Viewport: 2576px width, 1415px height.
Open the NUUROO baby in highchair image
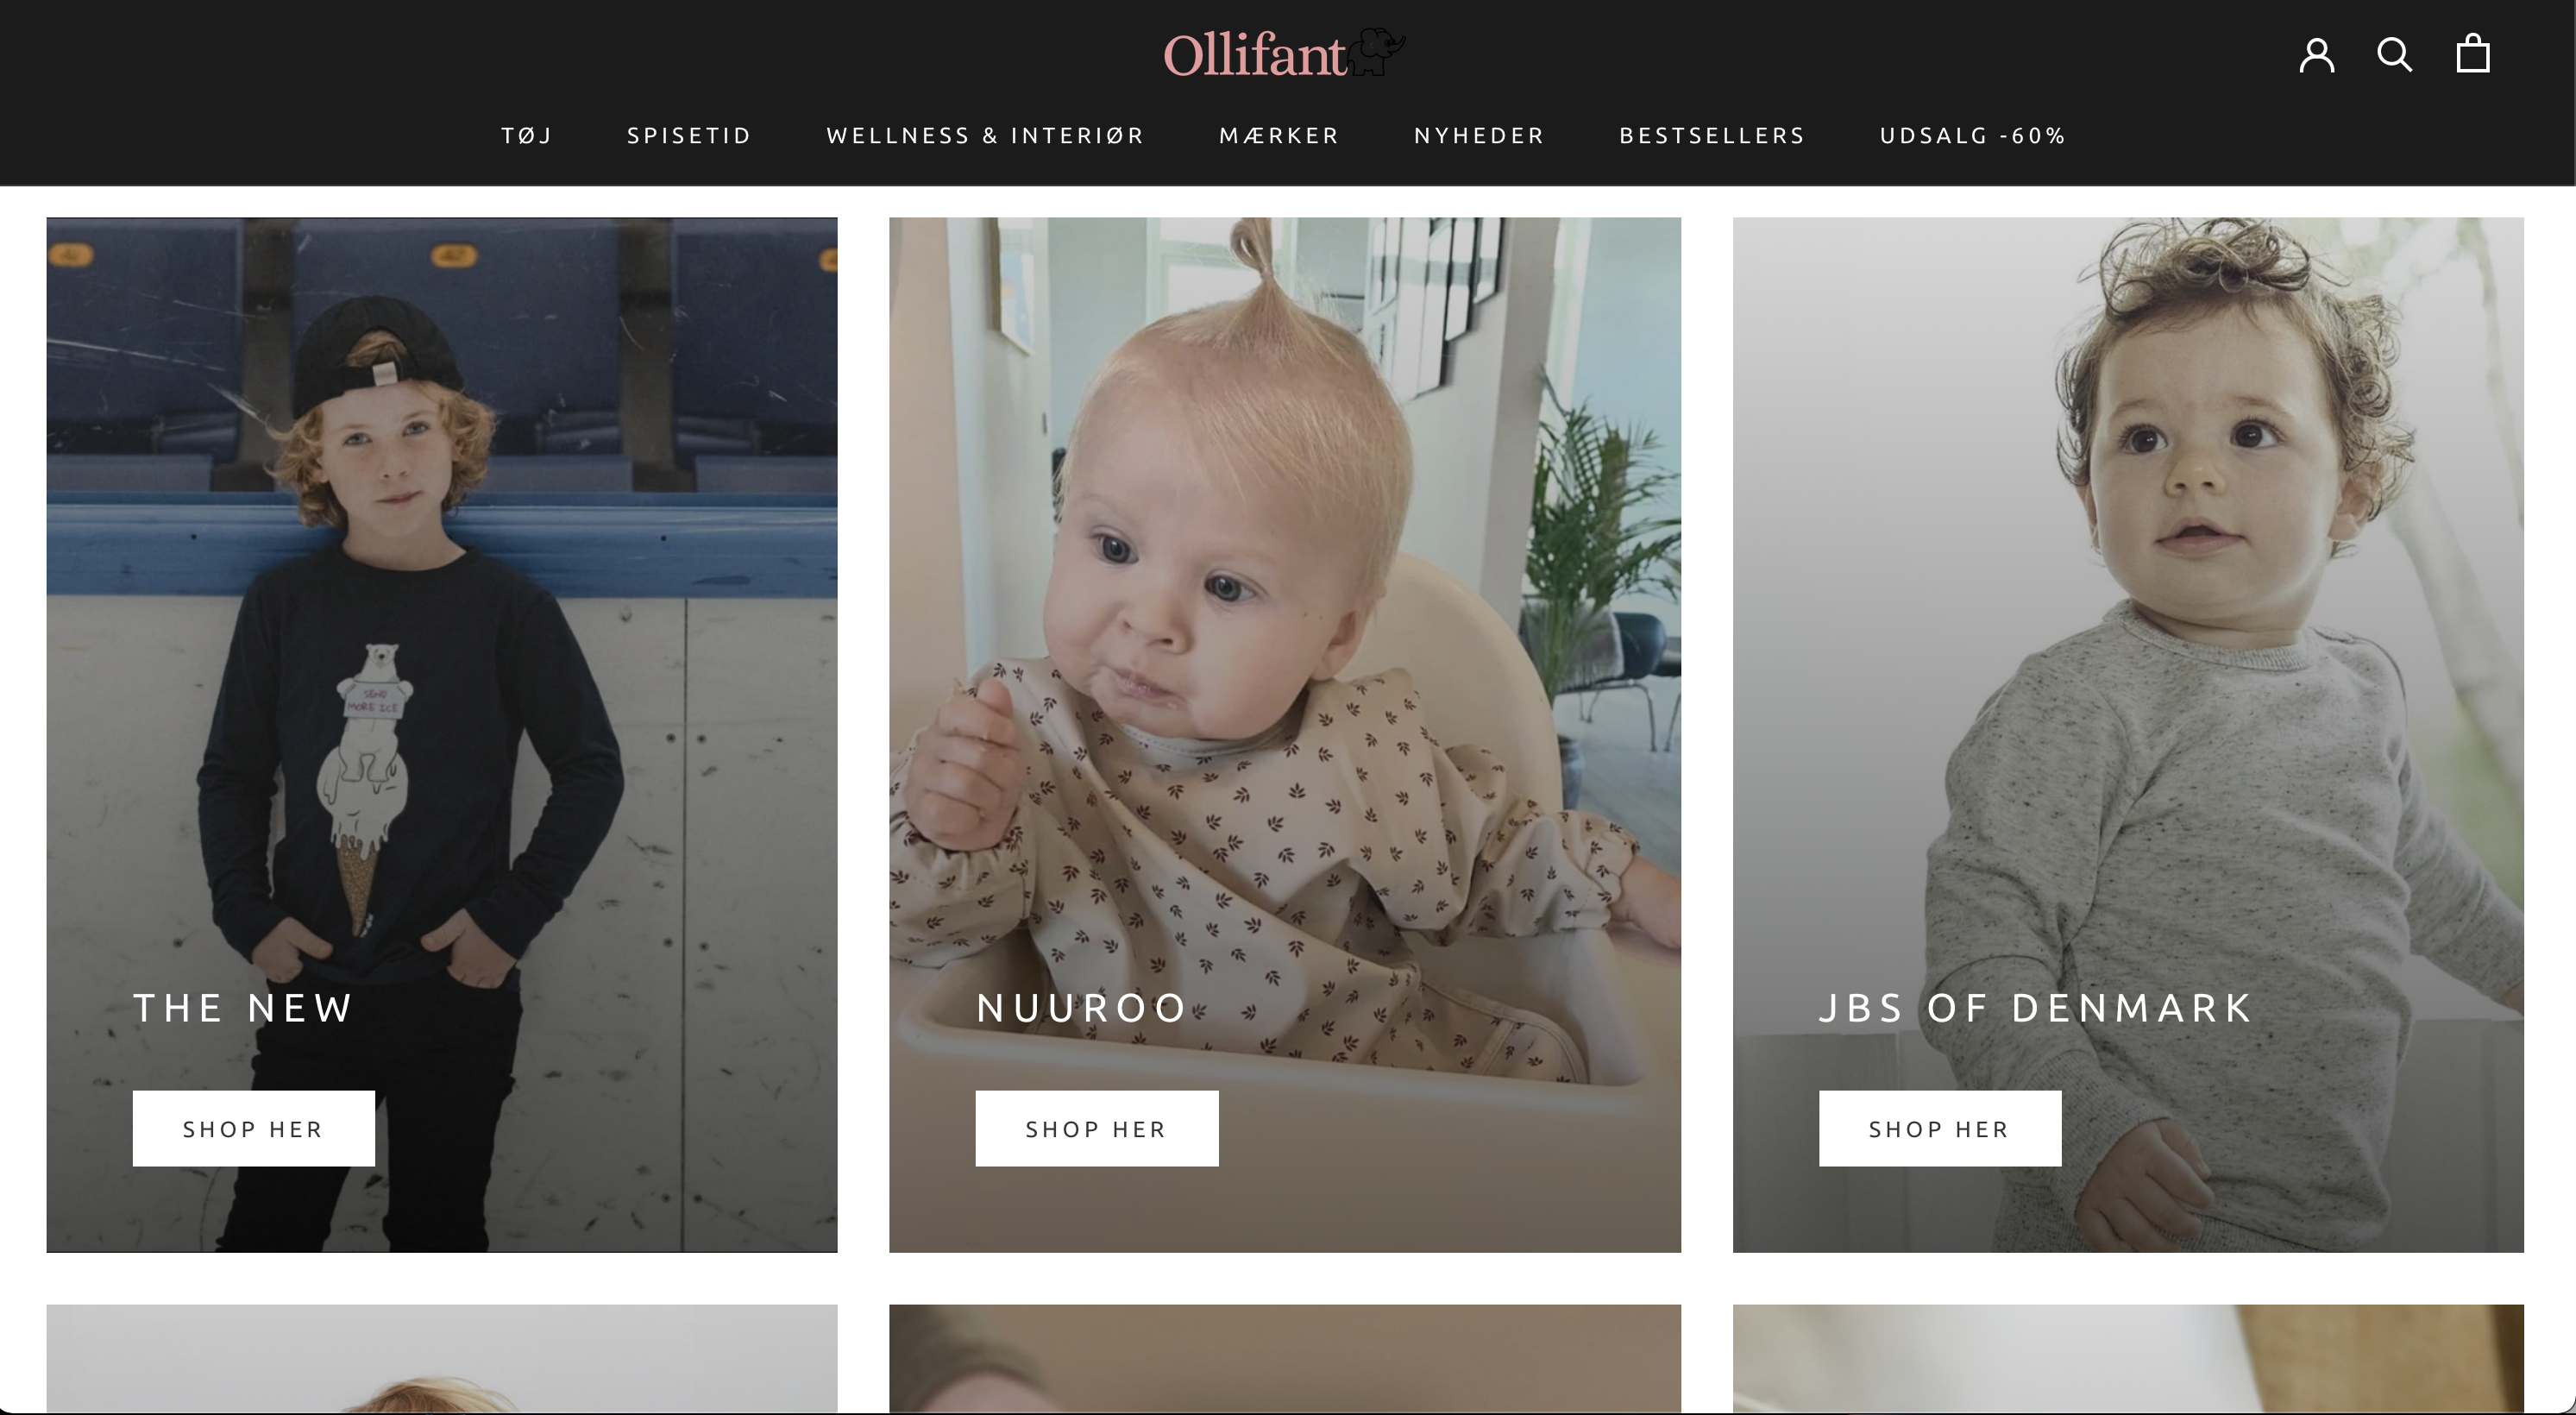(x=1285, y=600)
